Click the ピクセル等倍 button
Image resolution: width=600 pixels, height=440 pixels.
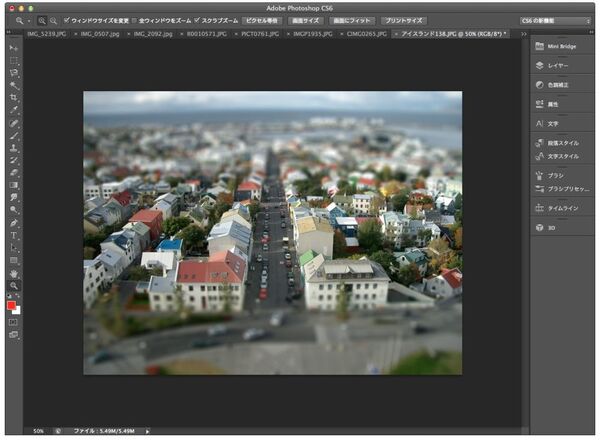(262, 21)
